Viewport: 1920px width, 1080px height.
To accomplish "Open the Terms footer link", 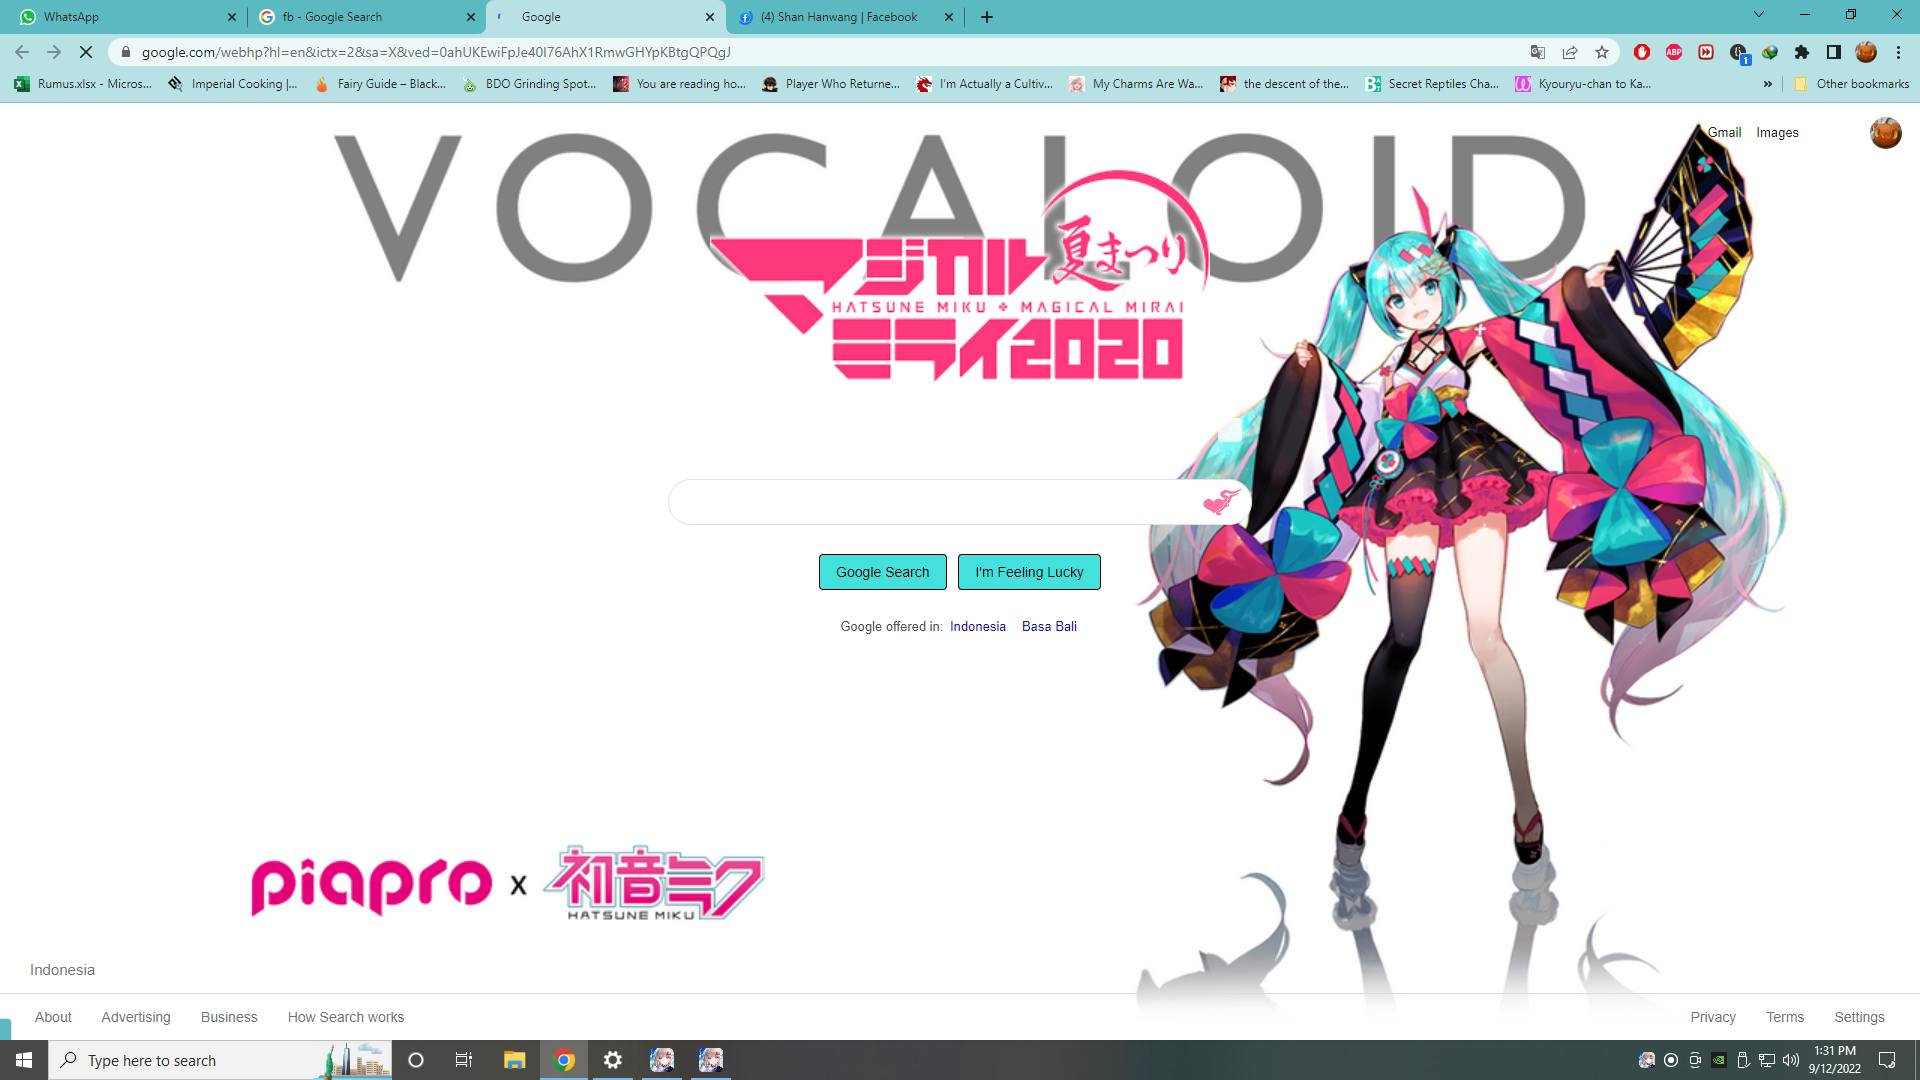I will tap(1785, 1017).
